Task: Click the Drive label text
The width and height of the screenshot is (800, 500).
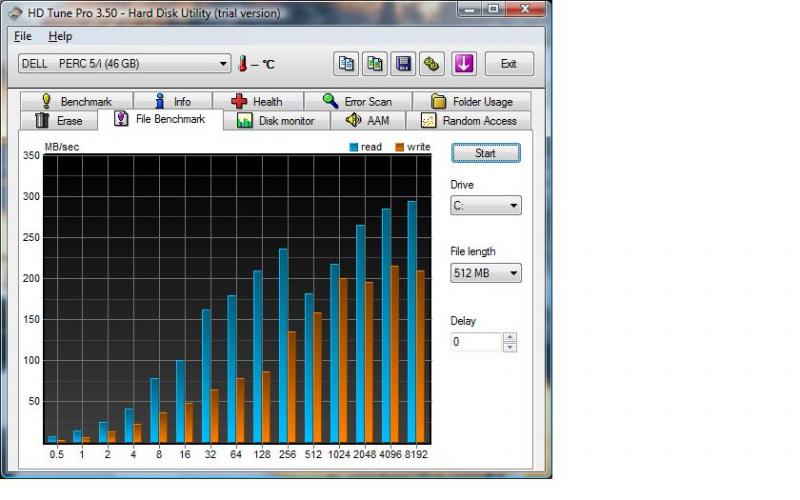Action: [x=462, y=185]
